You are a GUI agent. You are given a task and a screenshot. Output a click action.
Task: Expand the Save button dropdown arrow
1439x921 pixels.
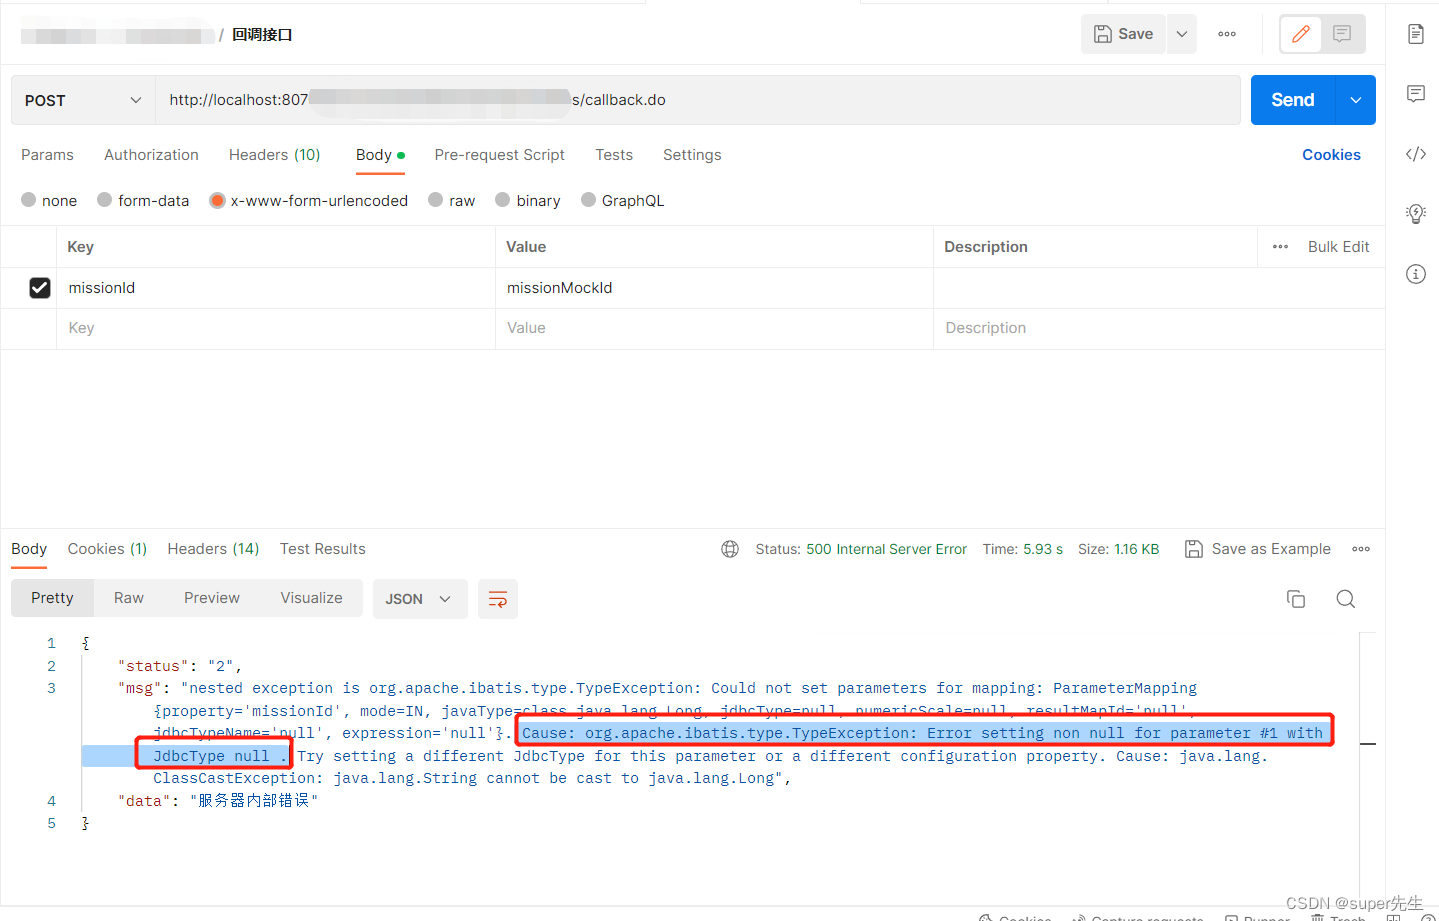coord(1182,34)
